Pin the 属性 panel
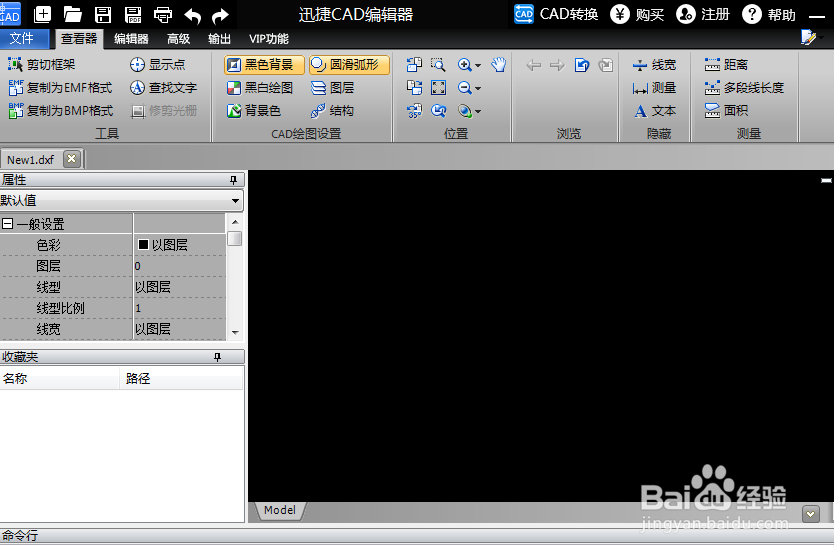The image size is (834, 553). 233,180
